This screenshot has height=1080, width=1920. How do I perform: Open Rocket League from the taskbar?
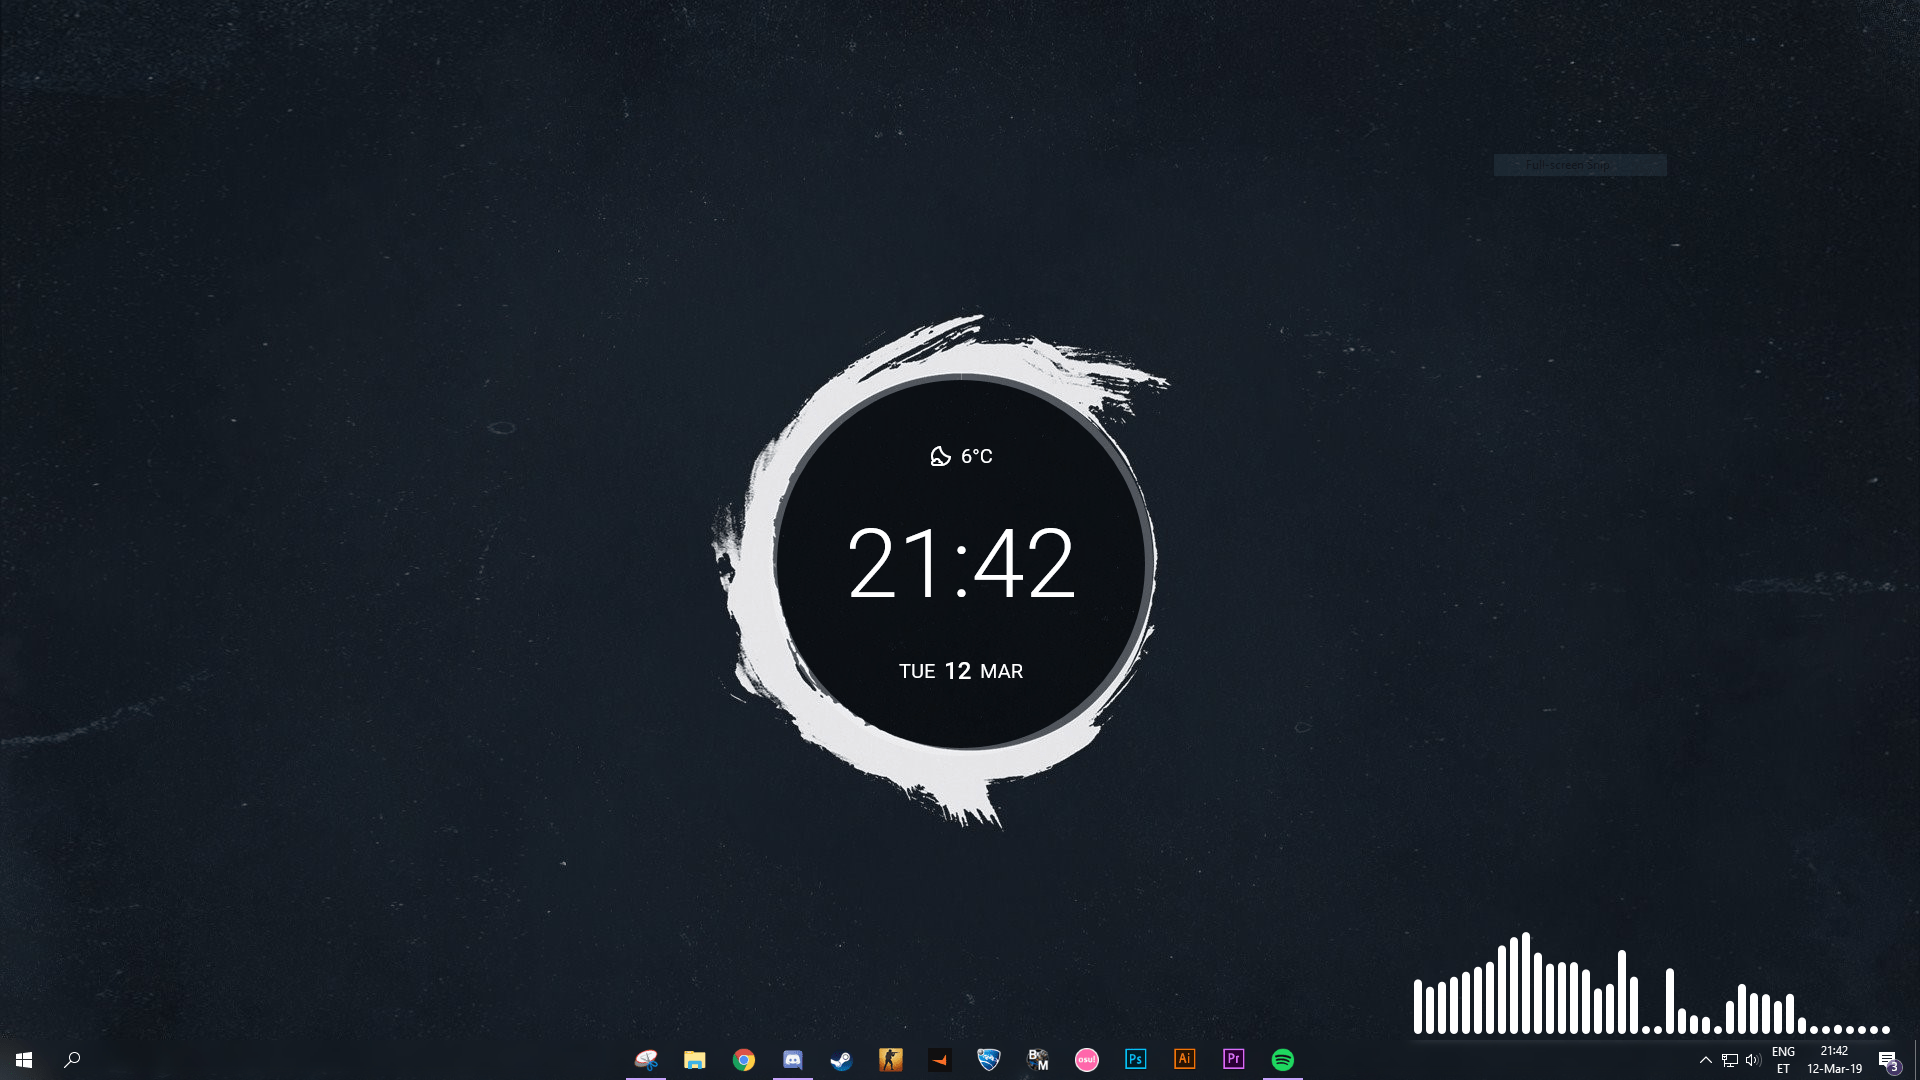click(x=989, y=1059)
